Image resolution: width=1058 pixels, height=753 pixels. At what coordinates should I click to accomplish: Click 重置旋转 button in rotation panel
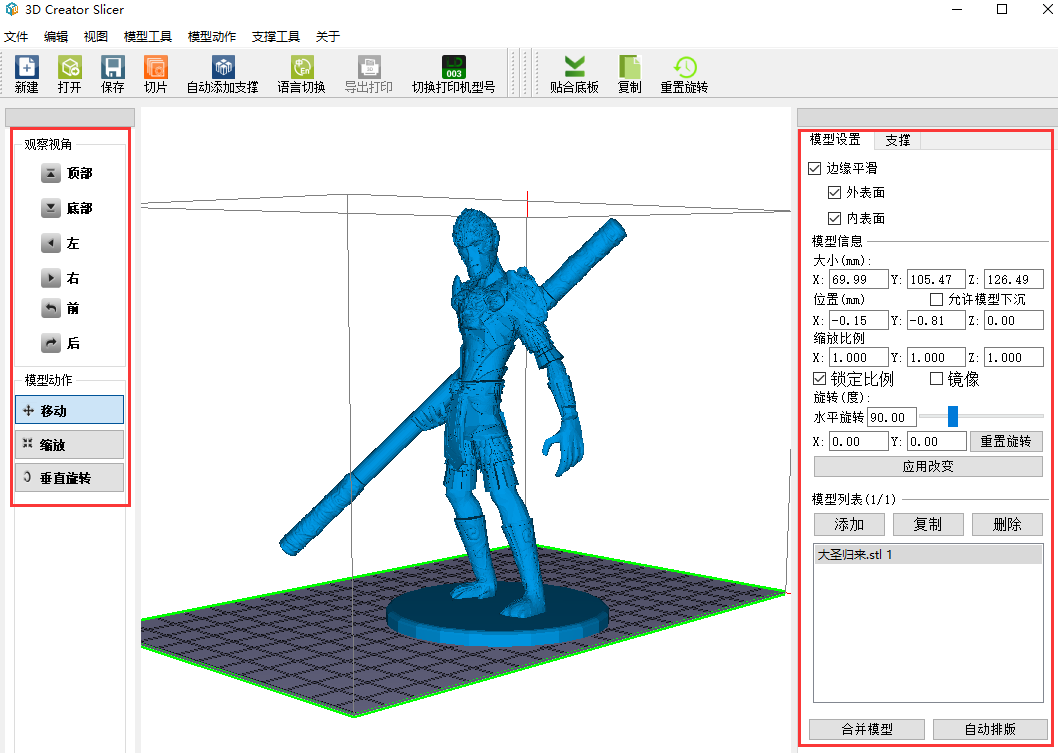click(1006, 441)
